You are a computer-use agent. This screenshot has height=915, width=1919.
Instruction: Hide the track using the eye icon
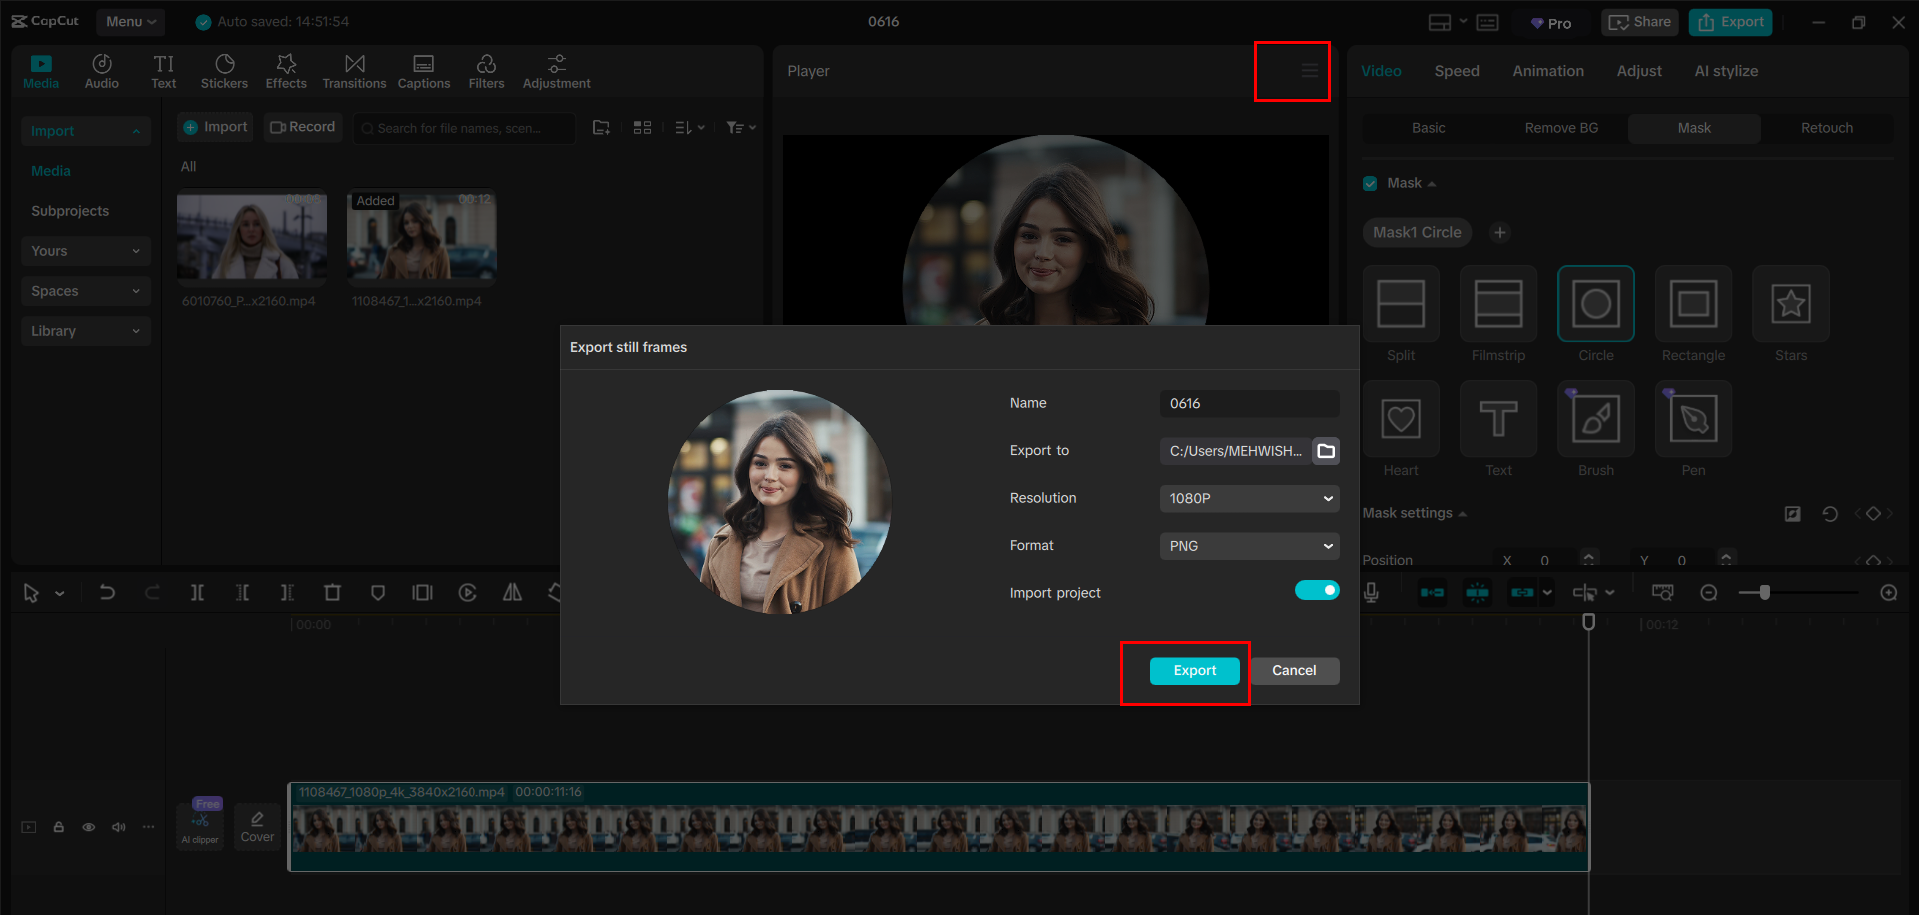coord(88,827)
